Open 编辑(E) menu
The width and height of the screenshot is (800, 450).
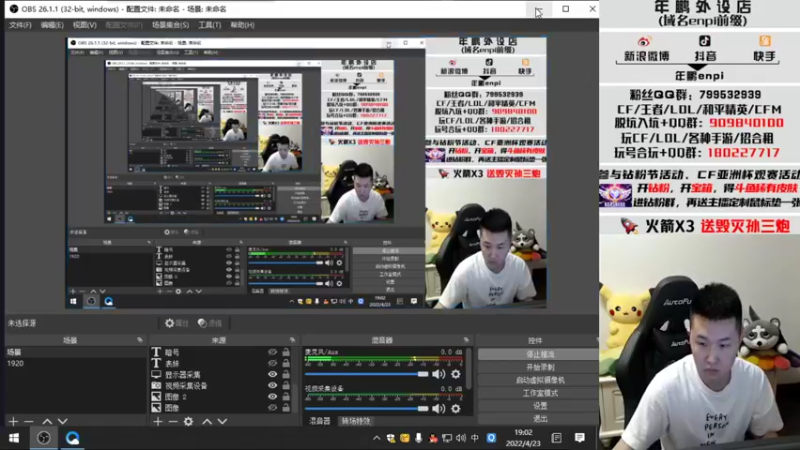(52, 25)
